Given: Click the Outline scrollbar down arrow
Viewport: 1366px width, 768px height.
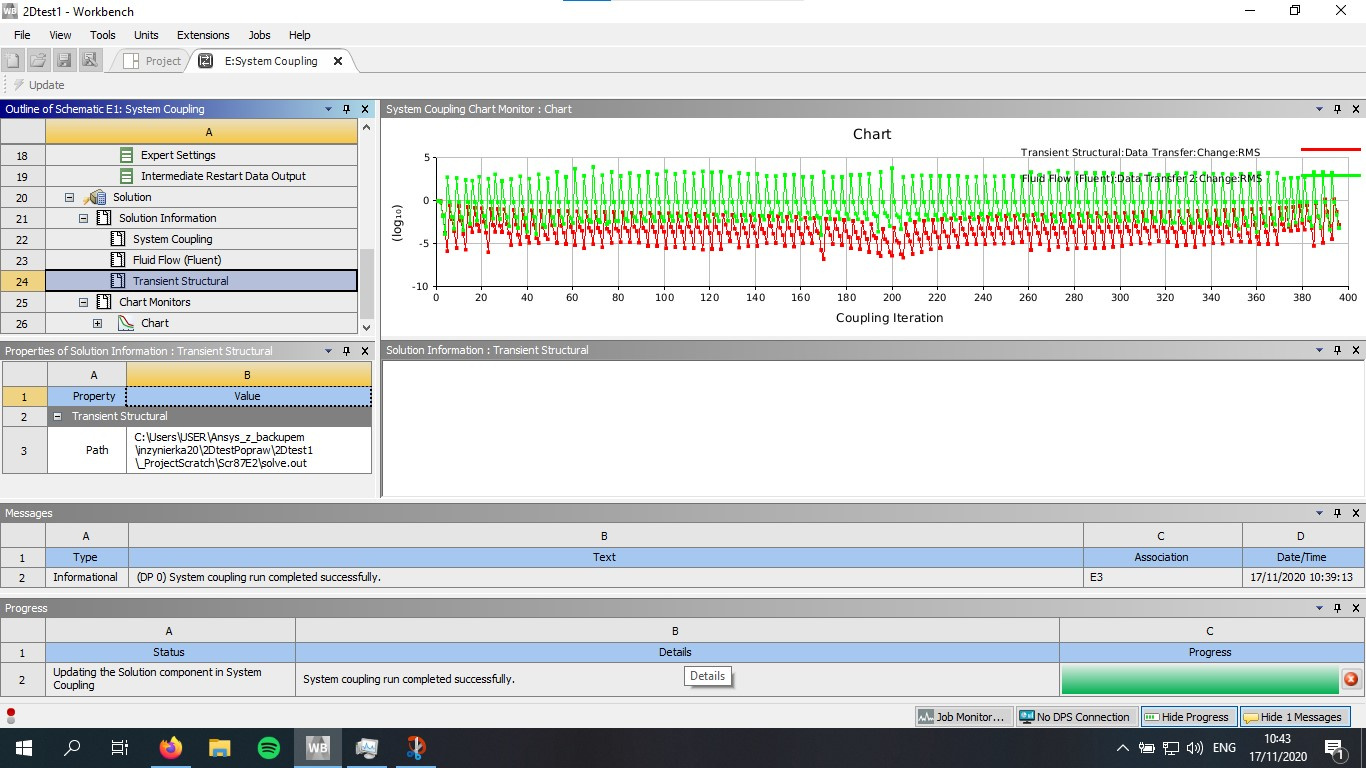Looking at the screenshot, I should click(365, 327).
